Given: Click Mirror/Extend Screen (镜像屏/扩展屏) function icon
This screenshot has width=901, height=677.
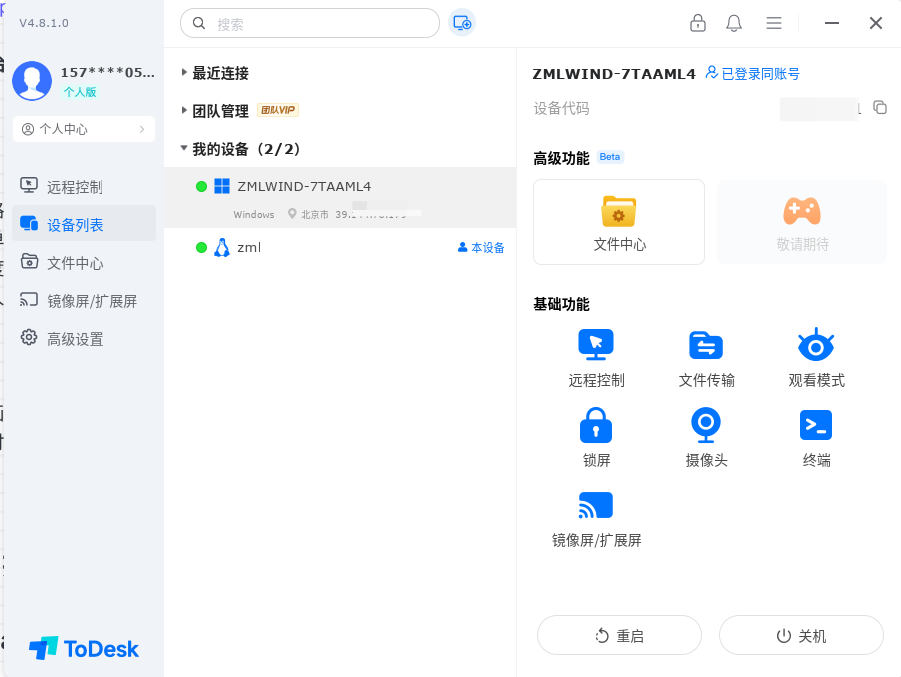Looking at the screenshot, I should 596,505.
